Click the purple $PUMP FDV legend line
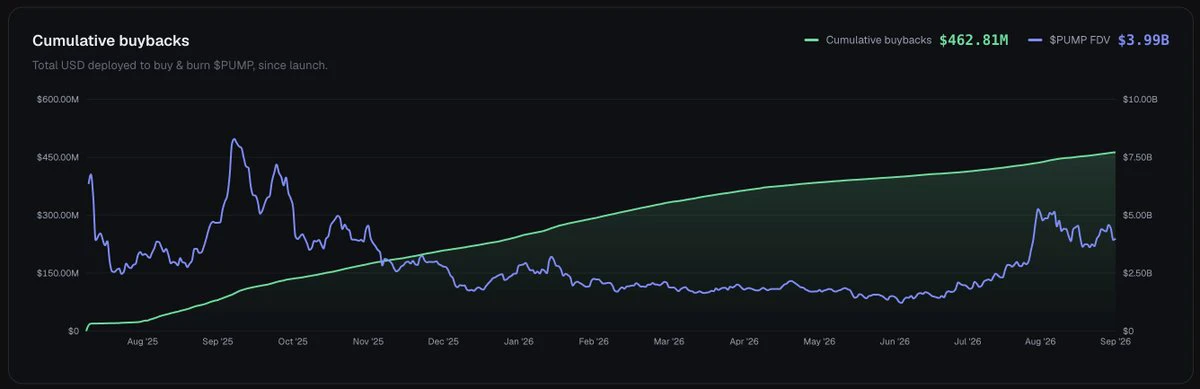 [x=1036, y=40]
